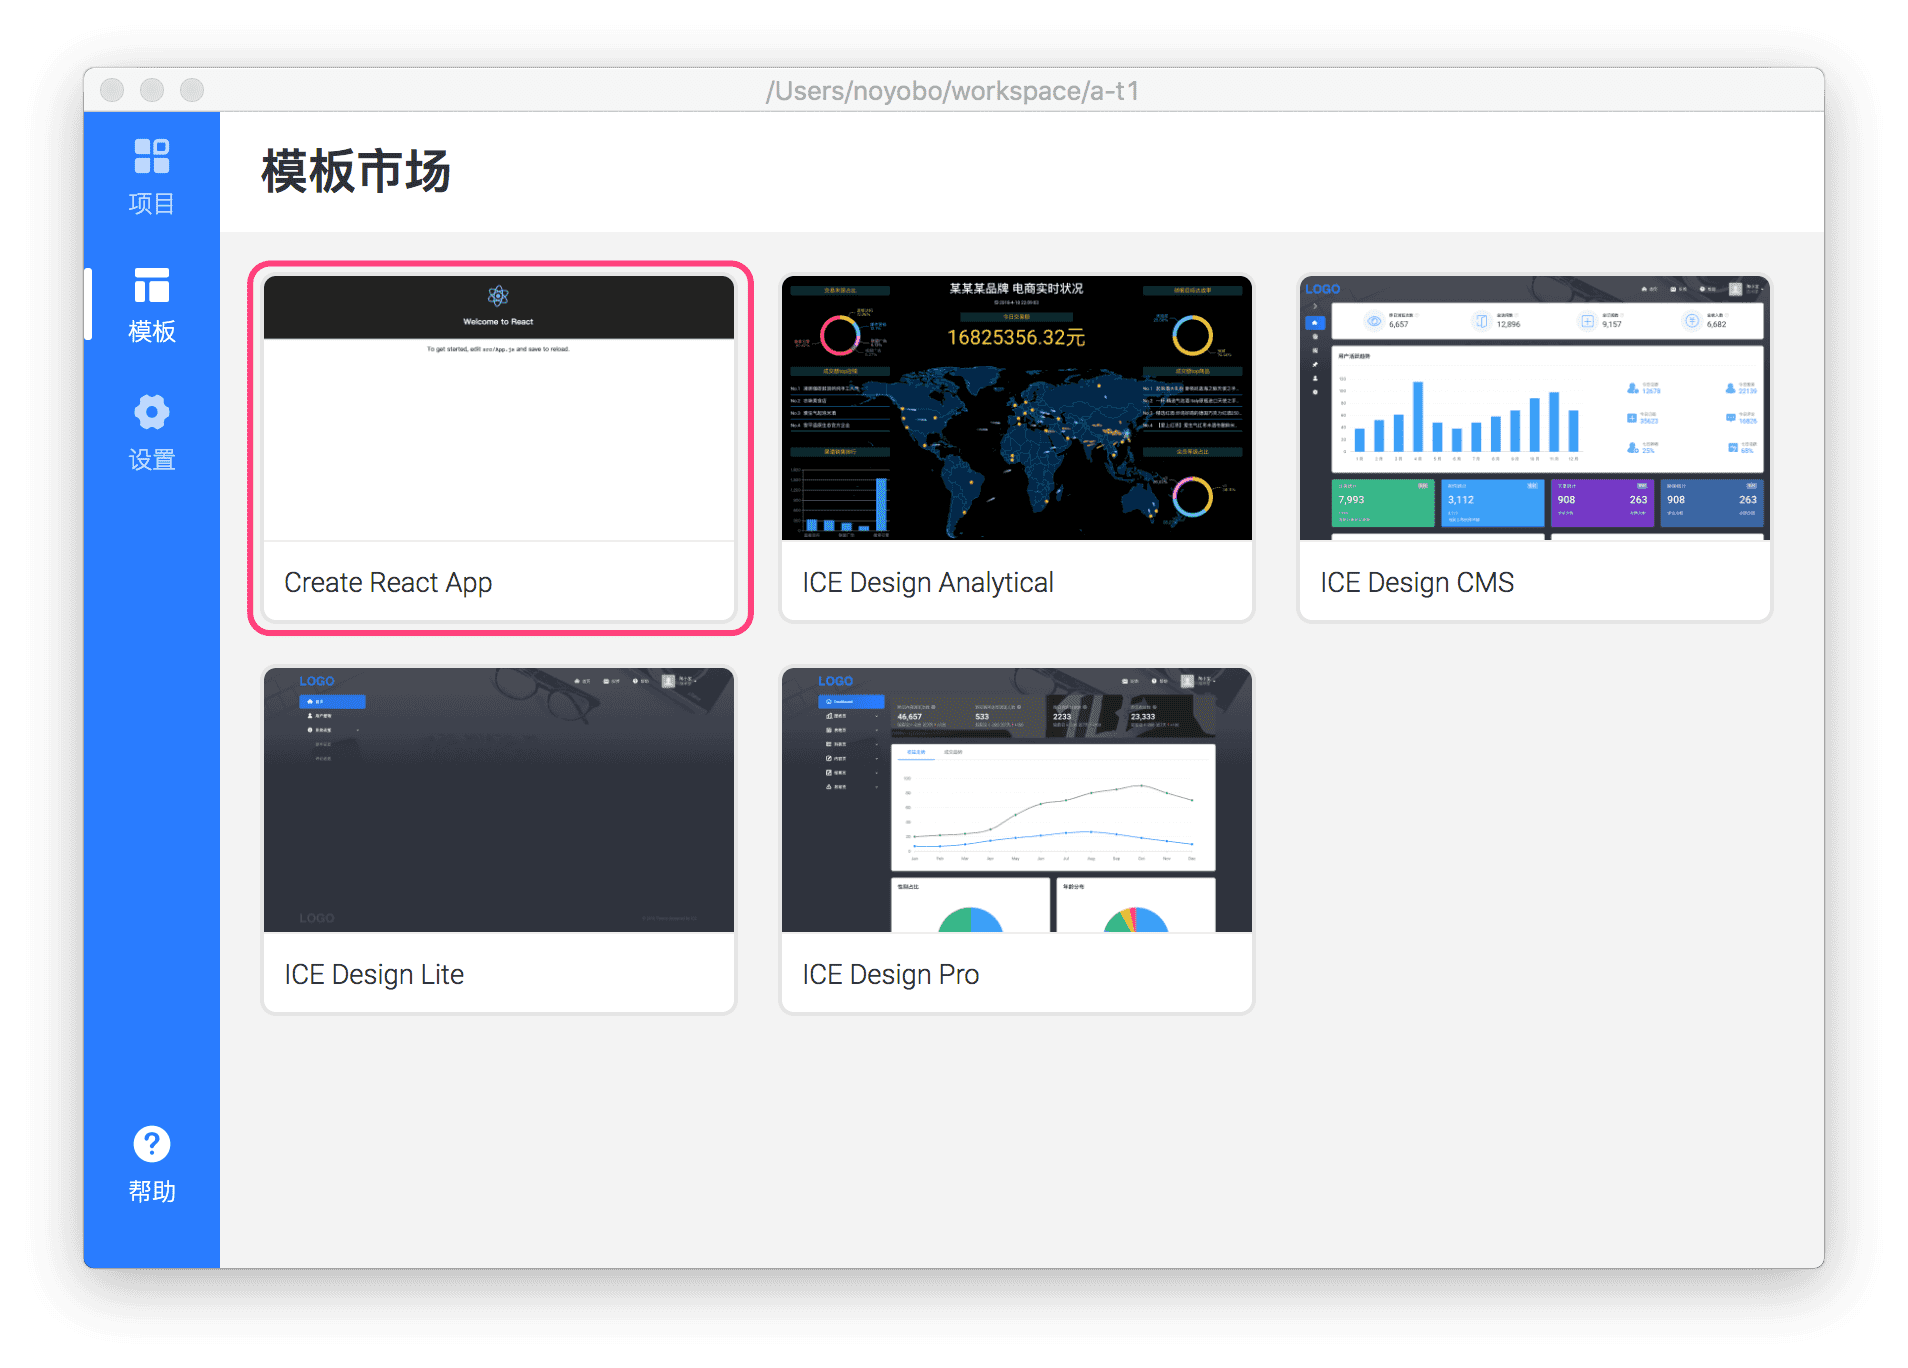1908x1368 pixels.
Task: Click the ICE Design Lite title text
Action: tap(374, 975)
